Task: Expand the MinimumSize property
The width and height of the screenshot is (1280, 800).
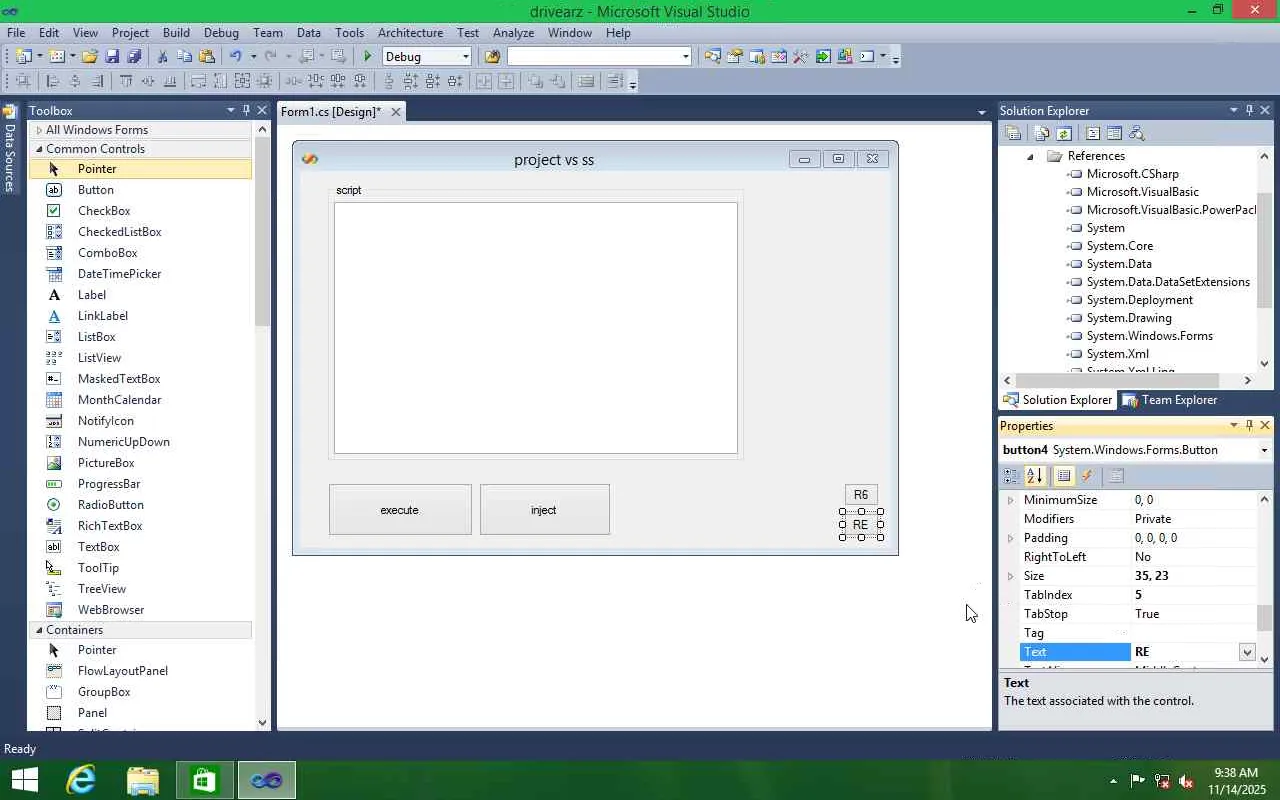Action: tap(1010, 500)
